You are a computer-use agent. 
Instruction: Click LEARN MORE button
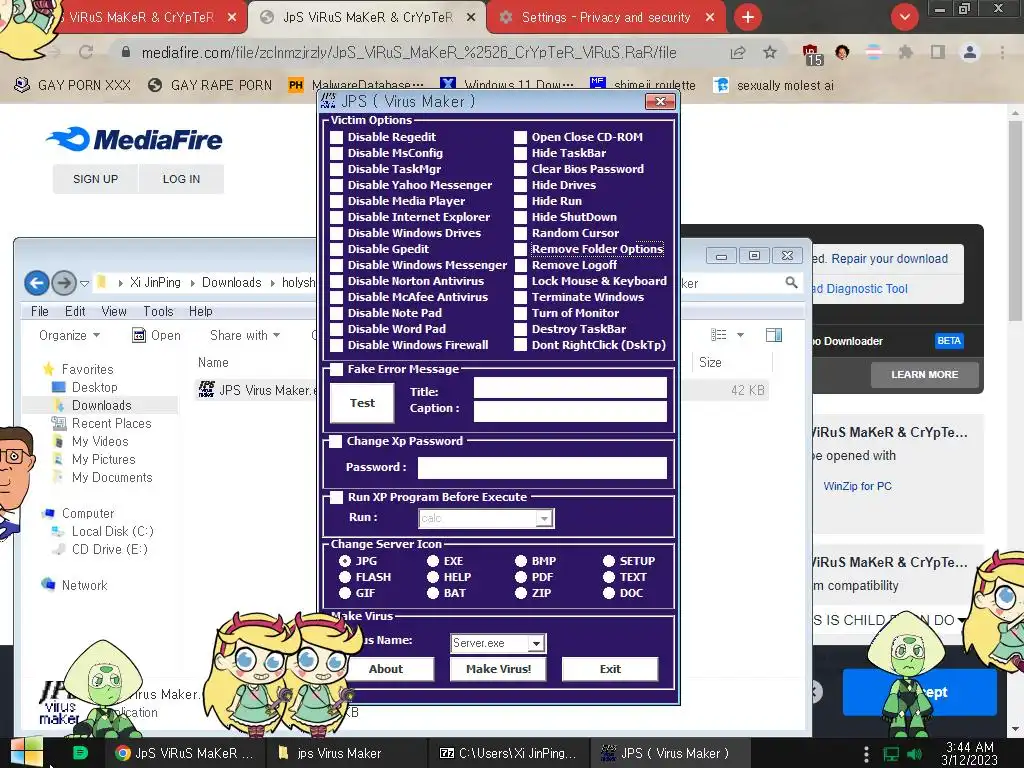tap(924, 375)
